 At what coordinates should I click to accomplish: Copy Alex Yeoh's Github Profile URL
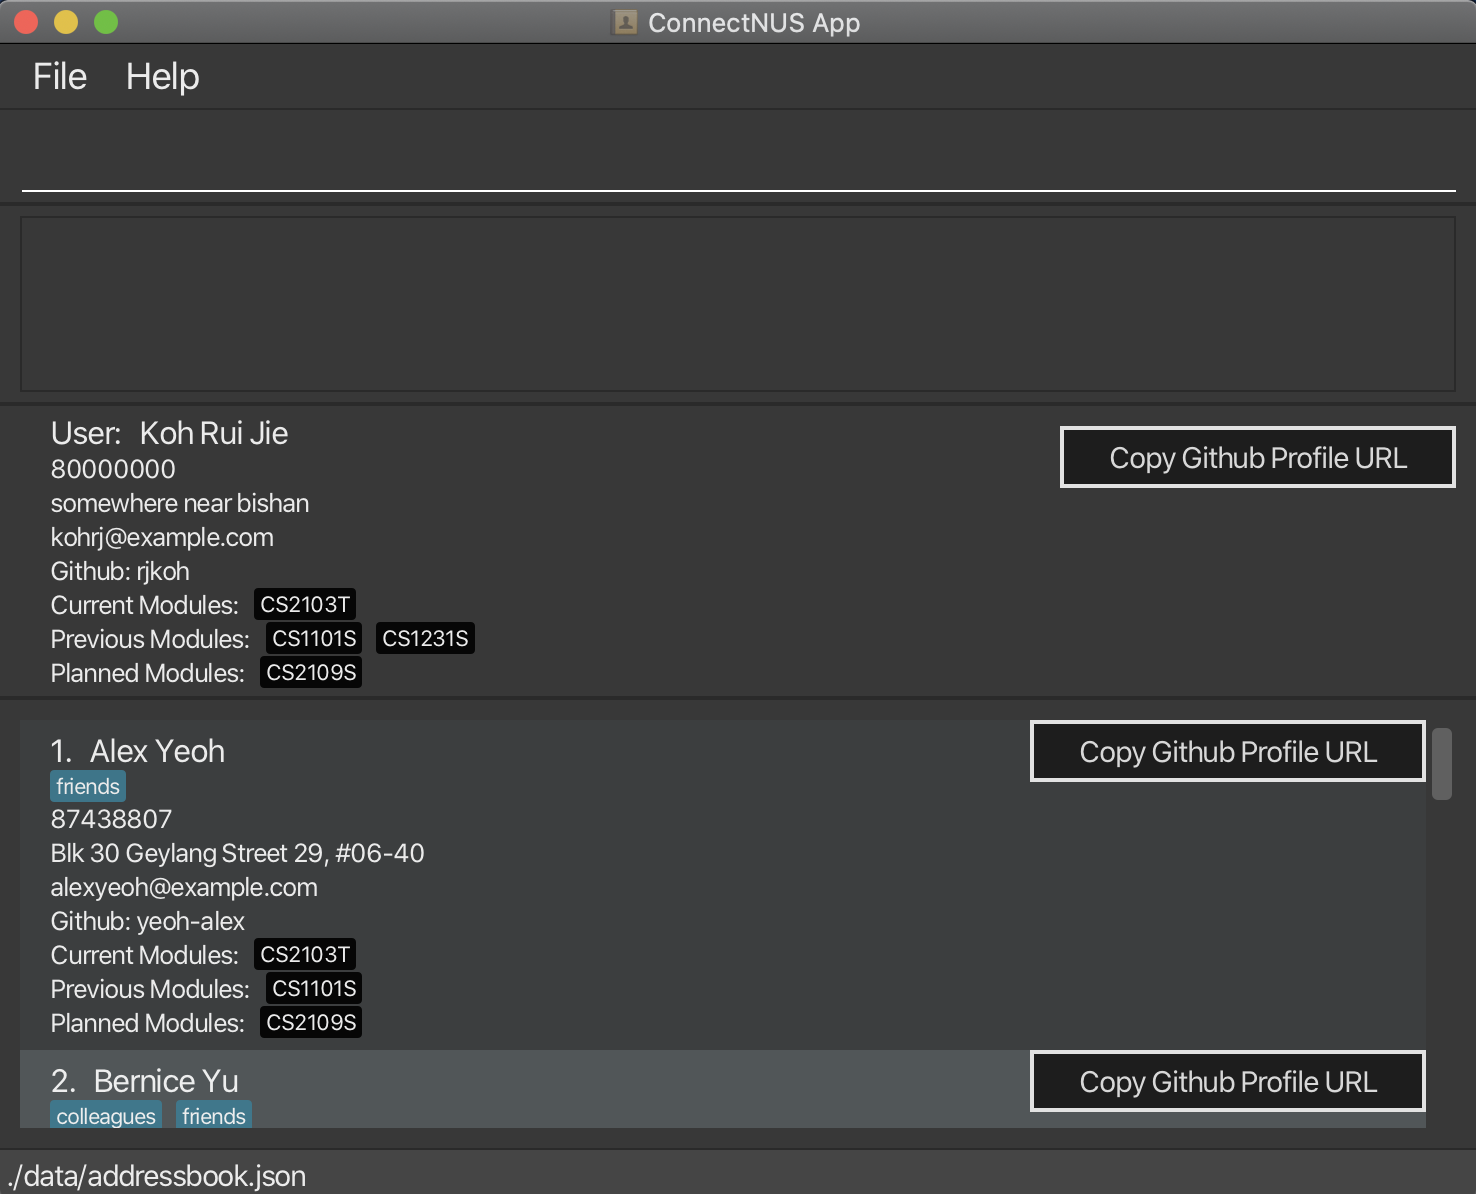(1228, 752)
